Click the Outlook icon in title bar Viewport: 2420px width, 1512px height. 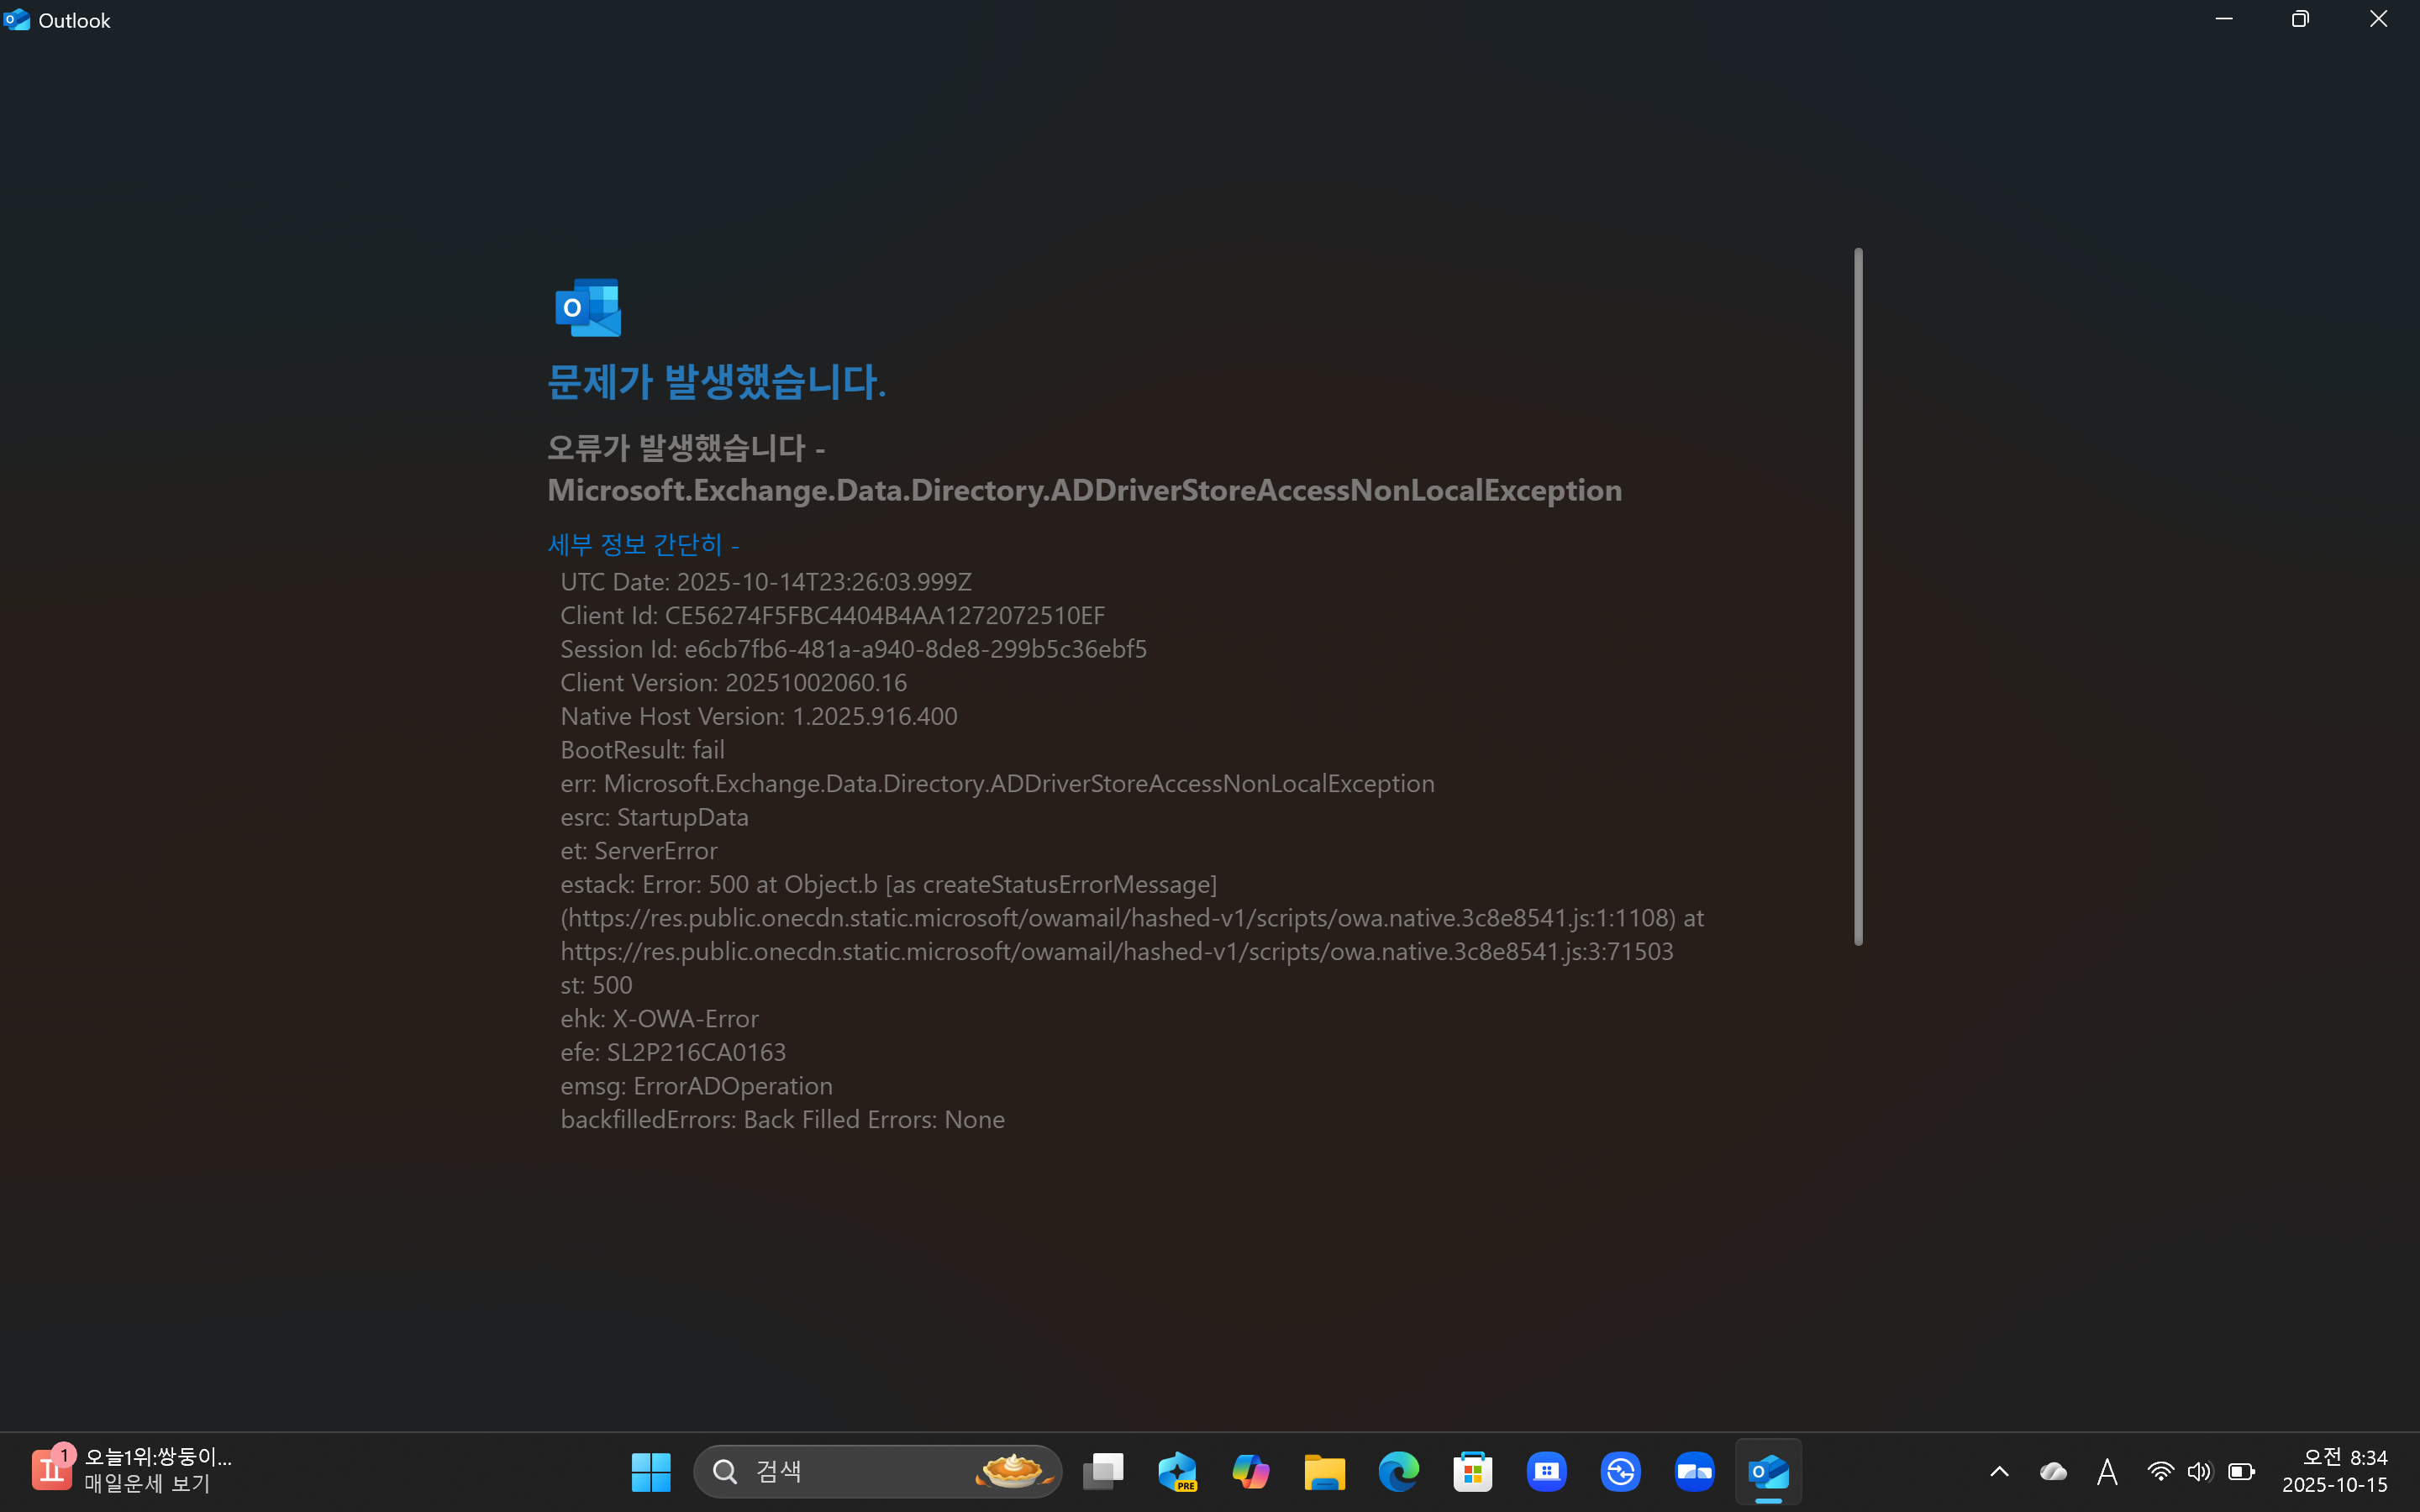(x=17, y=19)
